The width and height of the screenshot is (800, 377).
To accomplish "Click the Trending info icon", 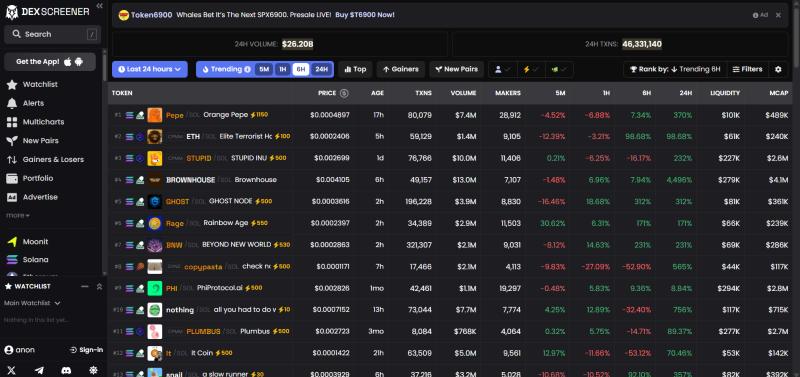I will pyautogui.click(x=247, y=69).
